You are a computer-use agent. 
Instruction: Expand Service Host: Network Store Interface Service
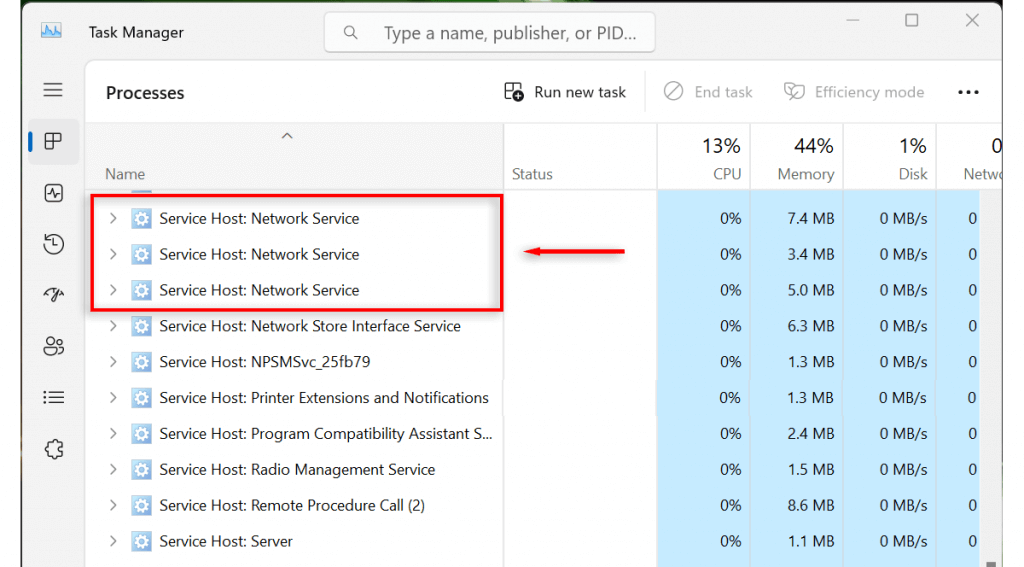(x=113, y=326)
